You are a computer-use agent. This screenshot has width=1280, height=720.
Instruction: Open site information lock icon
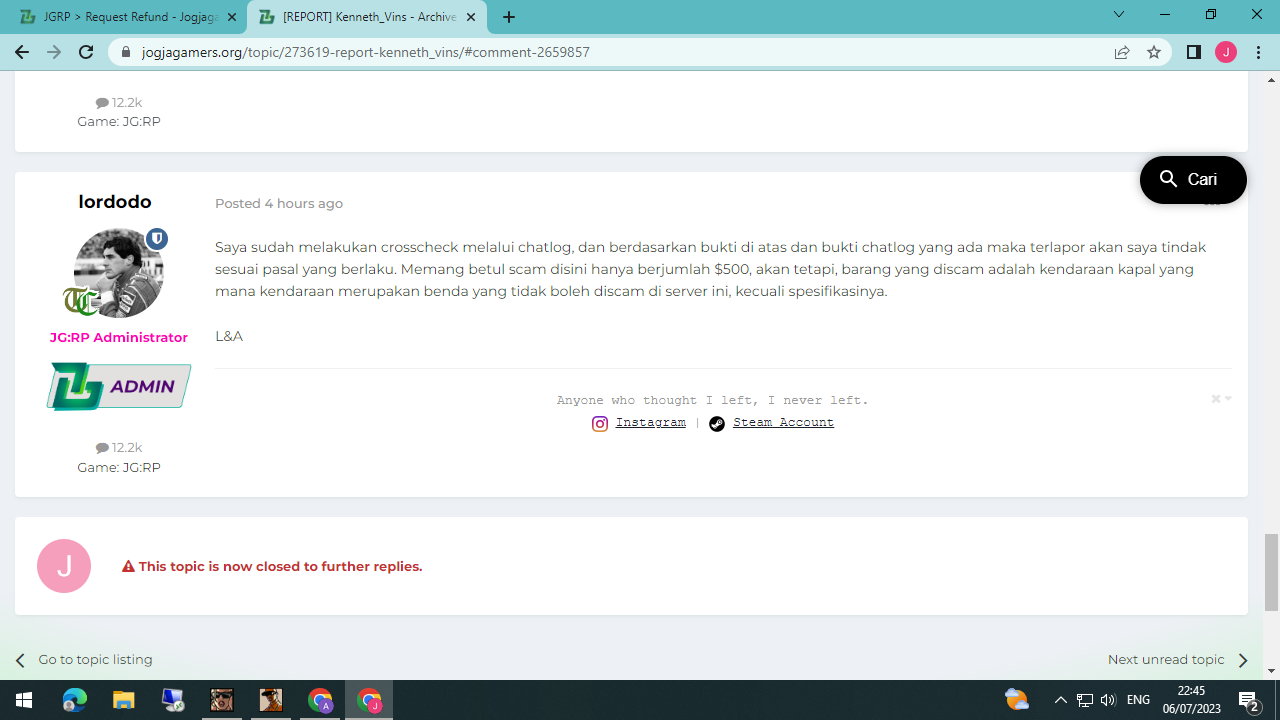(x=126, y=52)
